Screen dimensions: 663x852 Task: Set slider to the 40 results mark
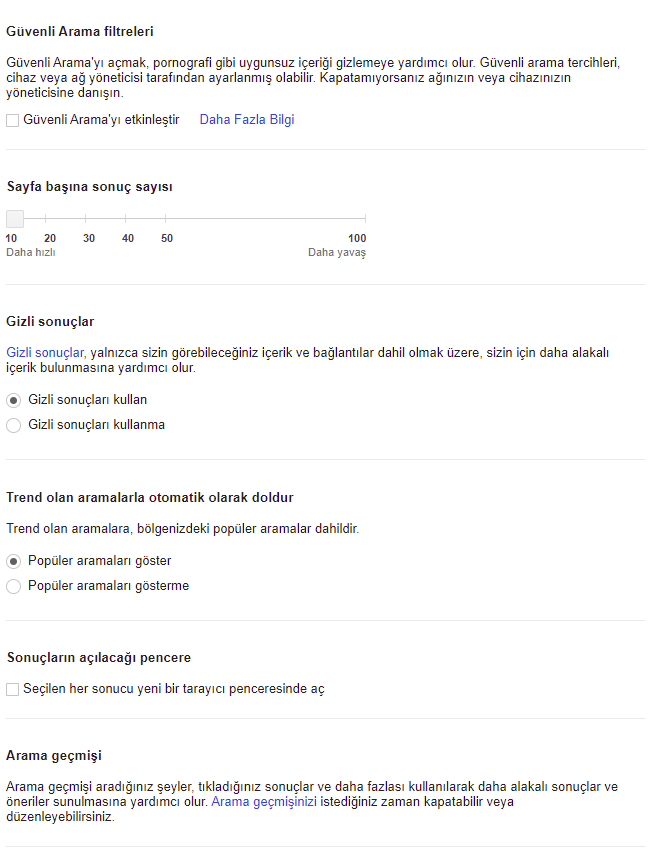coord(127,218)
